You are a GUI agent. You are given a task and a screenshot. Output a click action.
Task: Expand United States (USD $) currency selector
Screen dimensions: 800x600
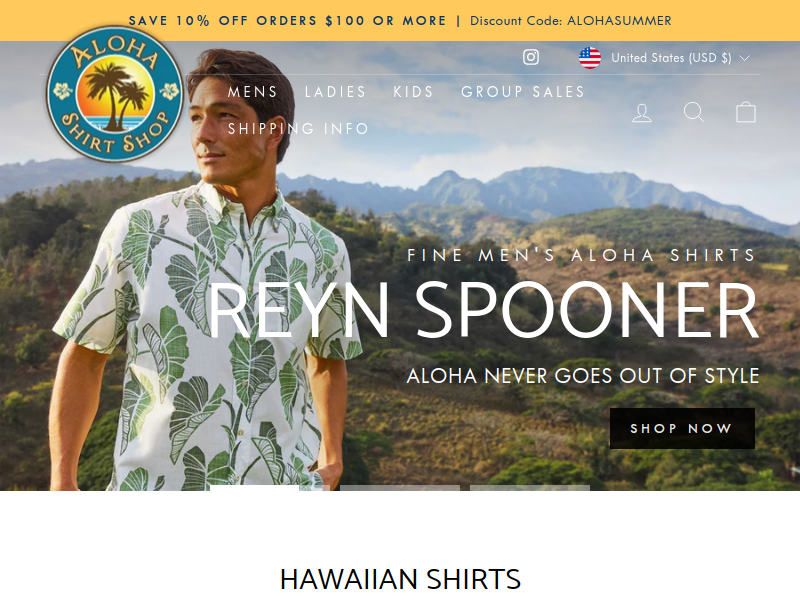pos(664,58)
